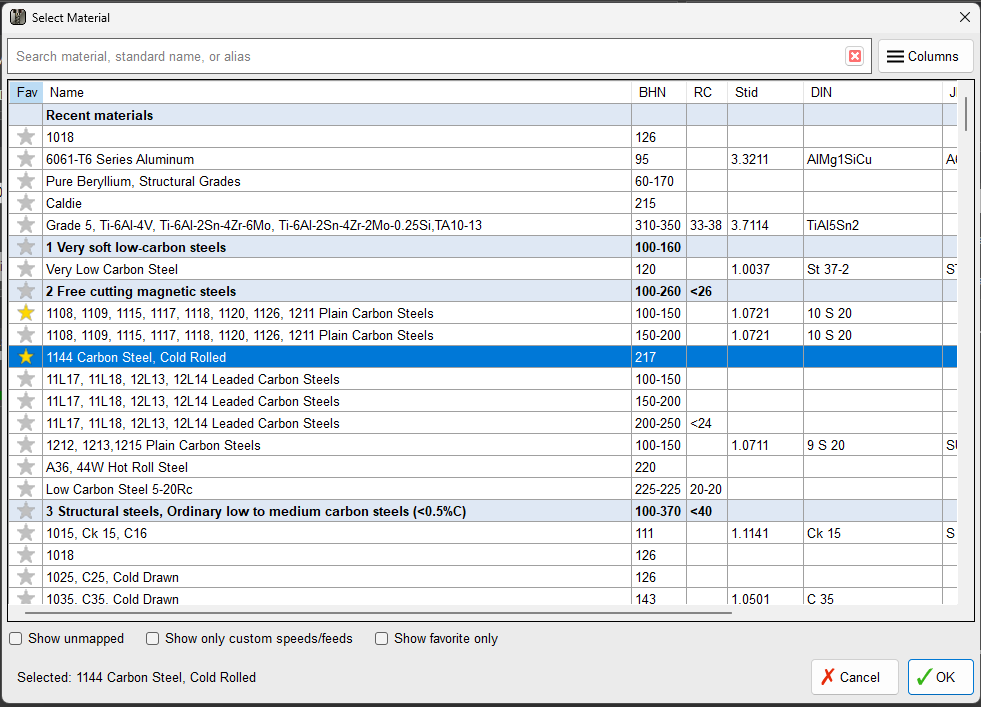Sort by the Name column header

point(337,93)
